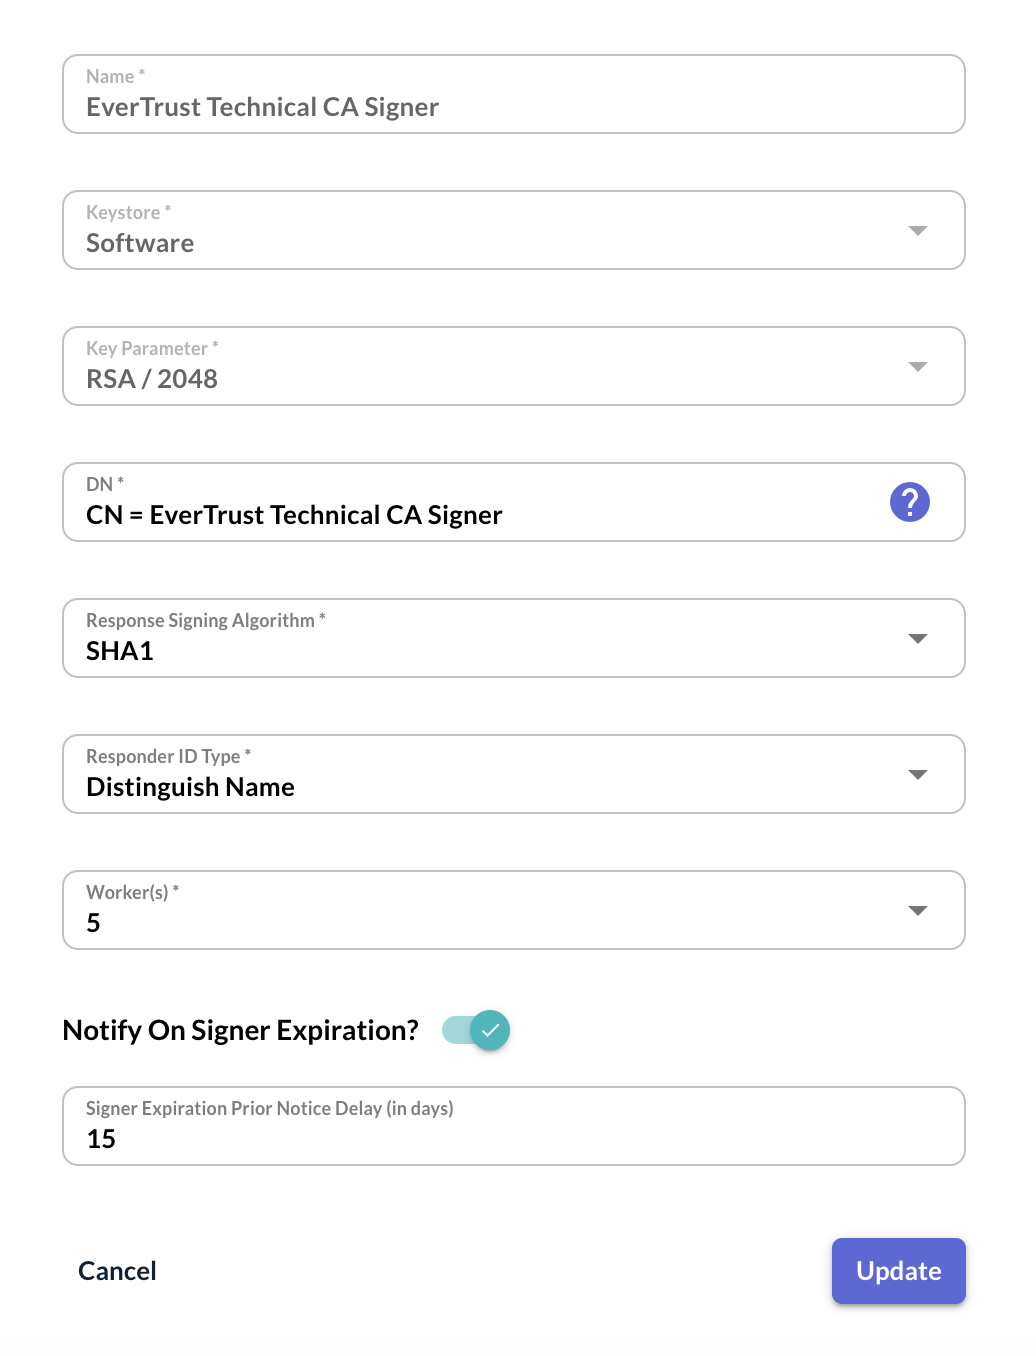Image resolution: width=1036 pixels, height=1356 pixels.
Task: Click the Response Signing Algorithm dropdown arrow
Action: pos(917,638)
